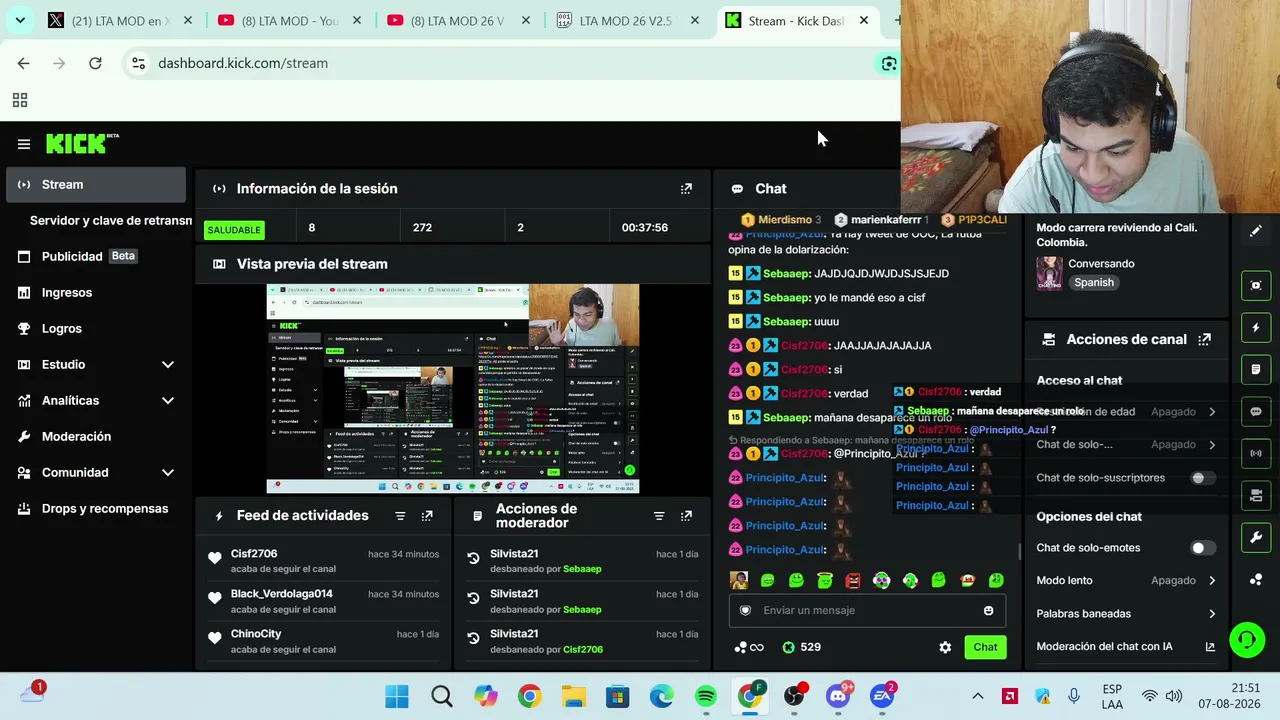
Task: Open File Explorer from the taskbar
Action: tap(574, 696)
